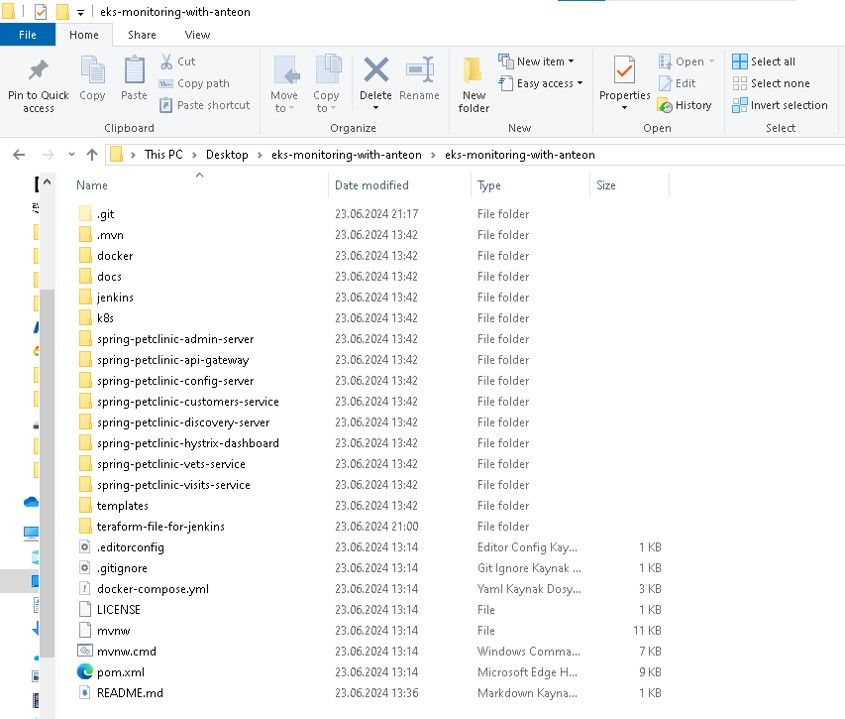Click the Pin to Quick access icon
The height and width of the screenshot is (719, 845).
[38, 72]
